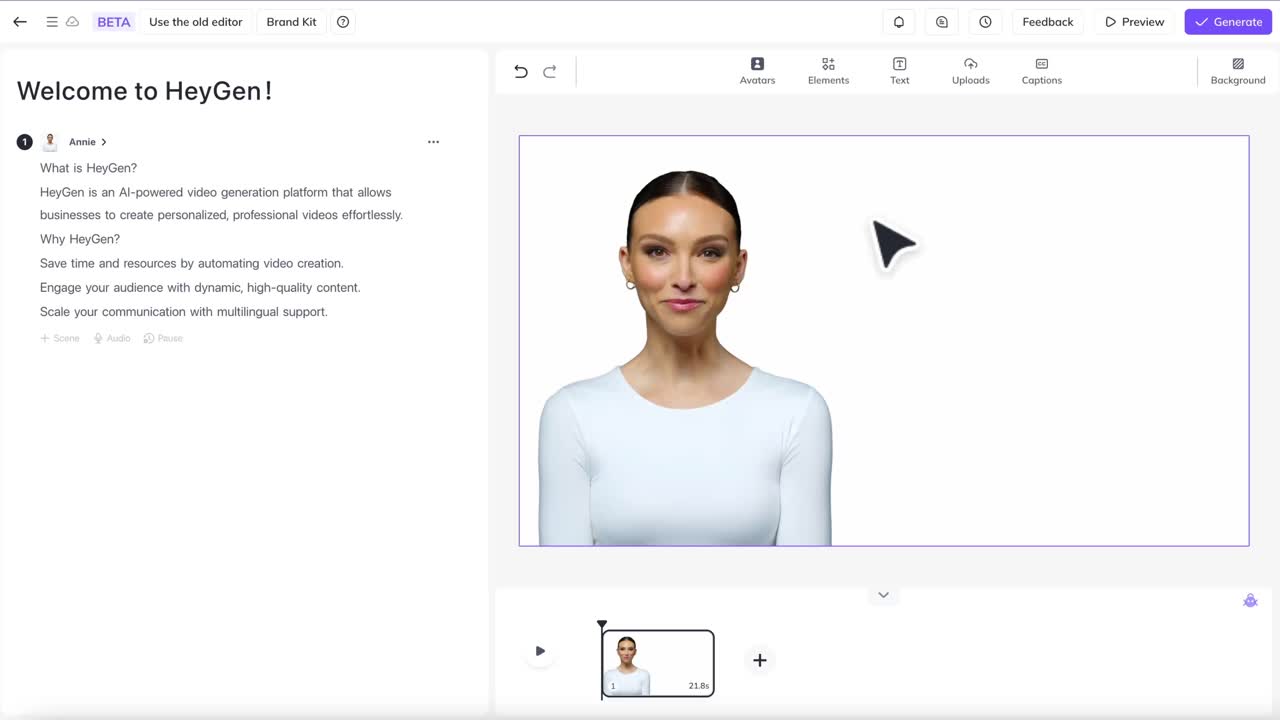Click the Annie avatar thumbnail in script
The image size is (1280, 720).
50,142
